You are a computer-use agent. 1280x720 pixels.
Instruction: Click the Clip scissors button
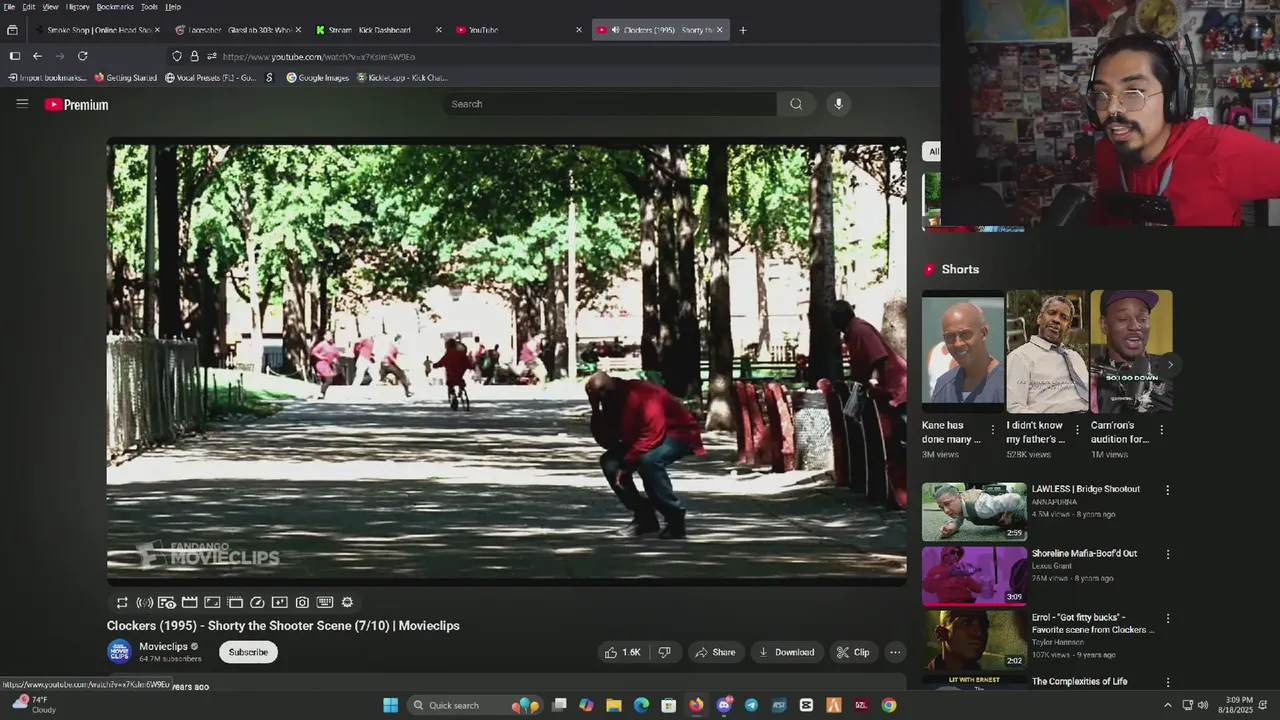point(853,652)
